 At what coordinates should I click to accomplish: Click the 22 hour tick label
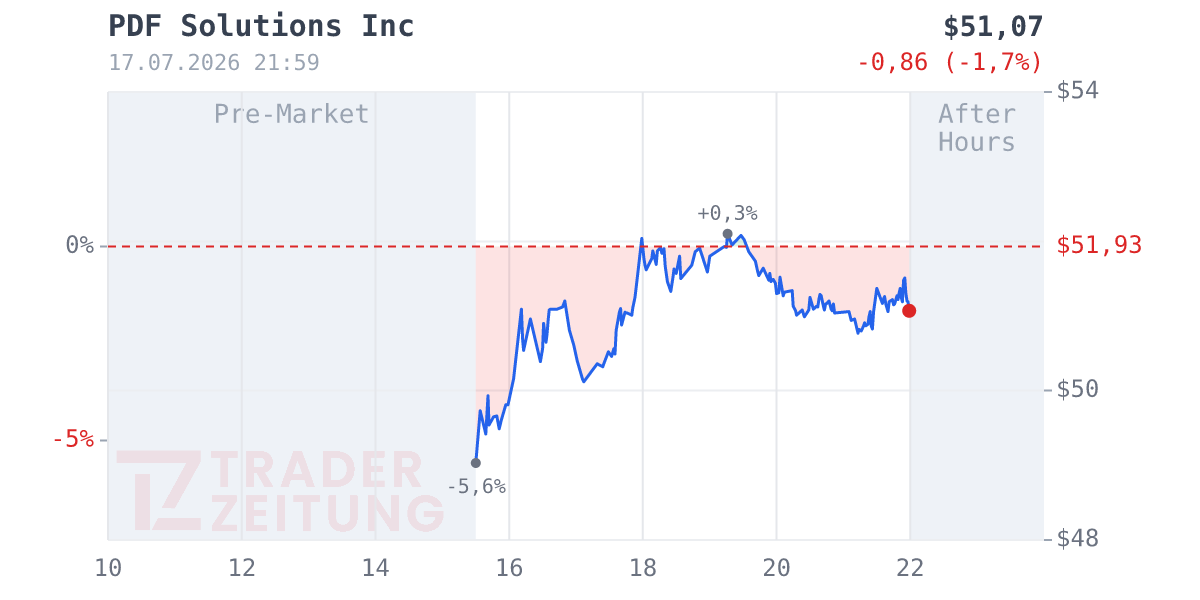point(910,568)
